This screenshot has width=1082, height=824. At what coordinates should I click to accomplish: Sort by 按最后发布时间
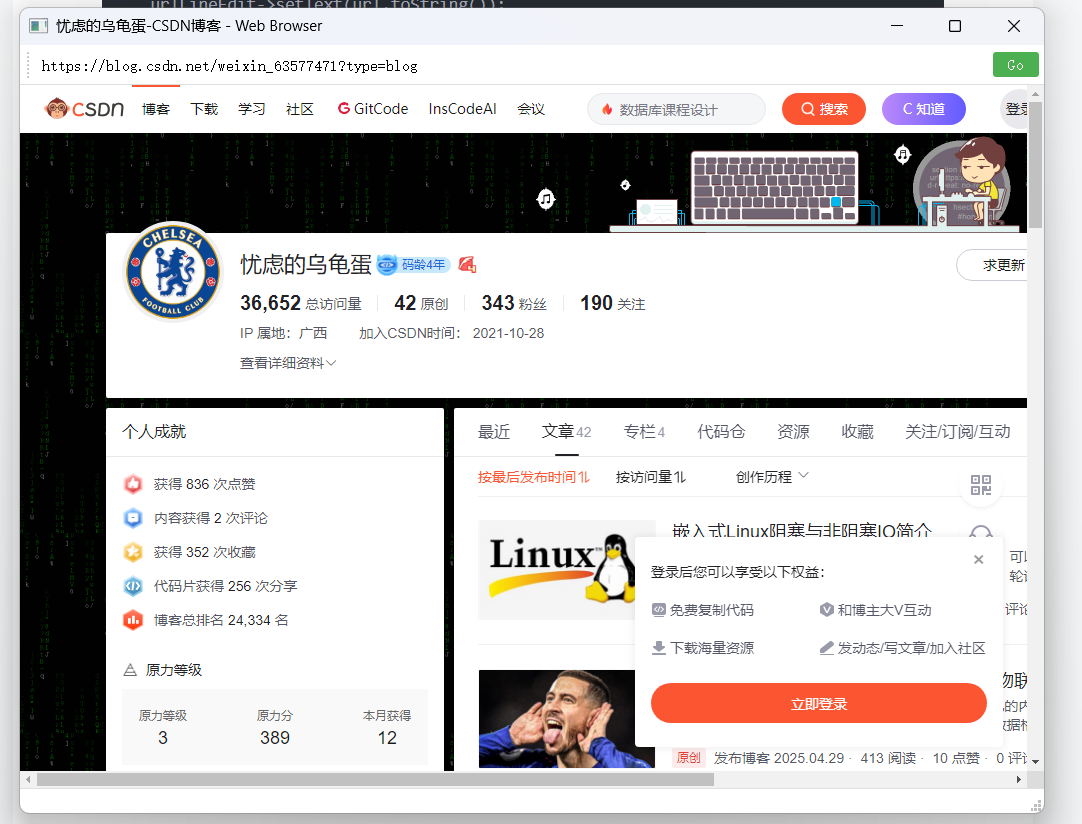point(533,477)
